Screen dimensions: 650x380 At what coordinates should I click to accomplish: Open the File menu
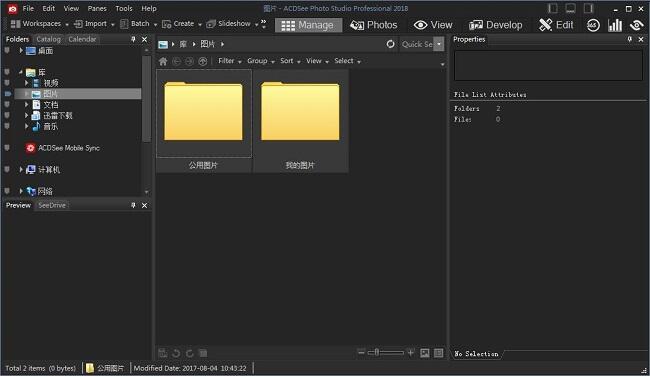click(28, 8)
